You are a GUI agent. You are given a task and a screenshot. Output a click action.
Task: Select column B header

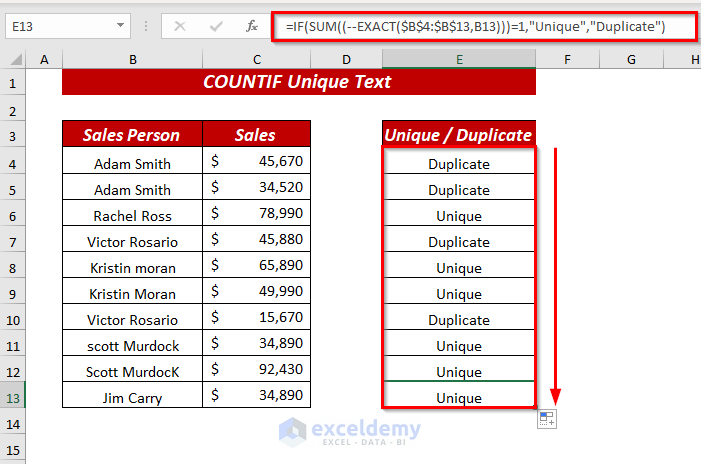132,59
